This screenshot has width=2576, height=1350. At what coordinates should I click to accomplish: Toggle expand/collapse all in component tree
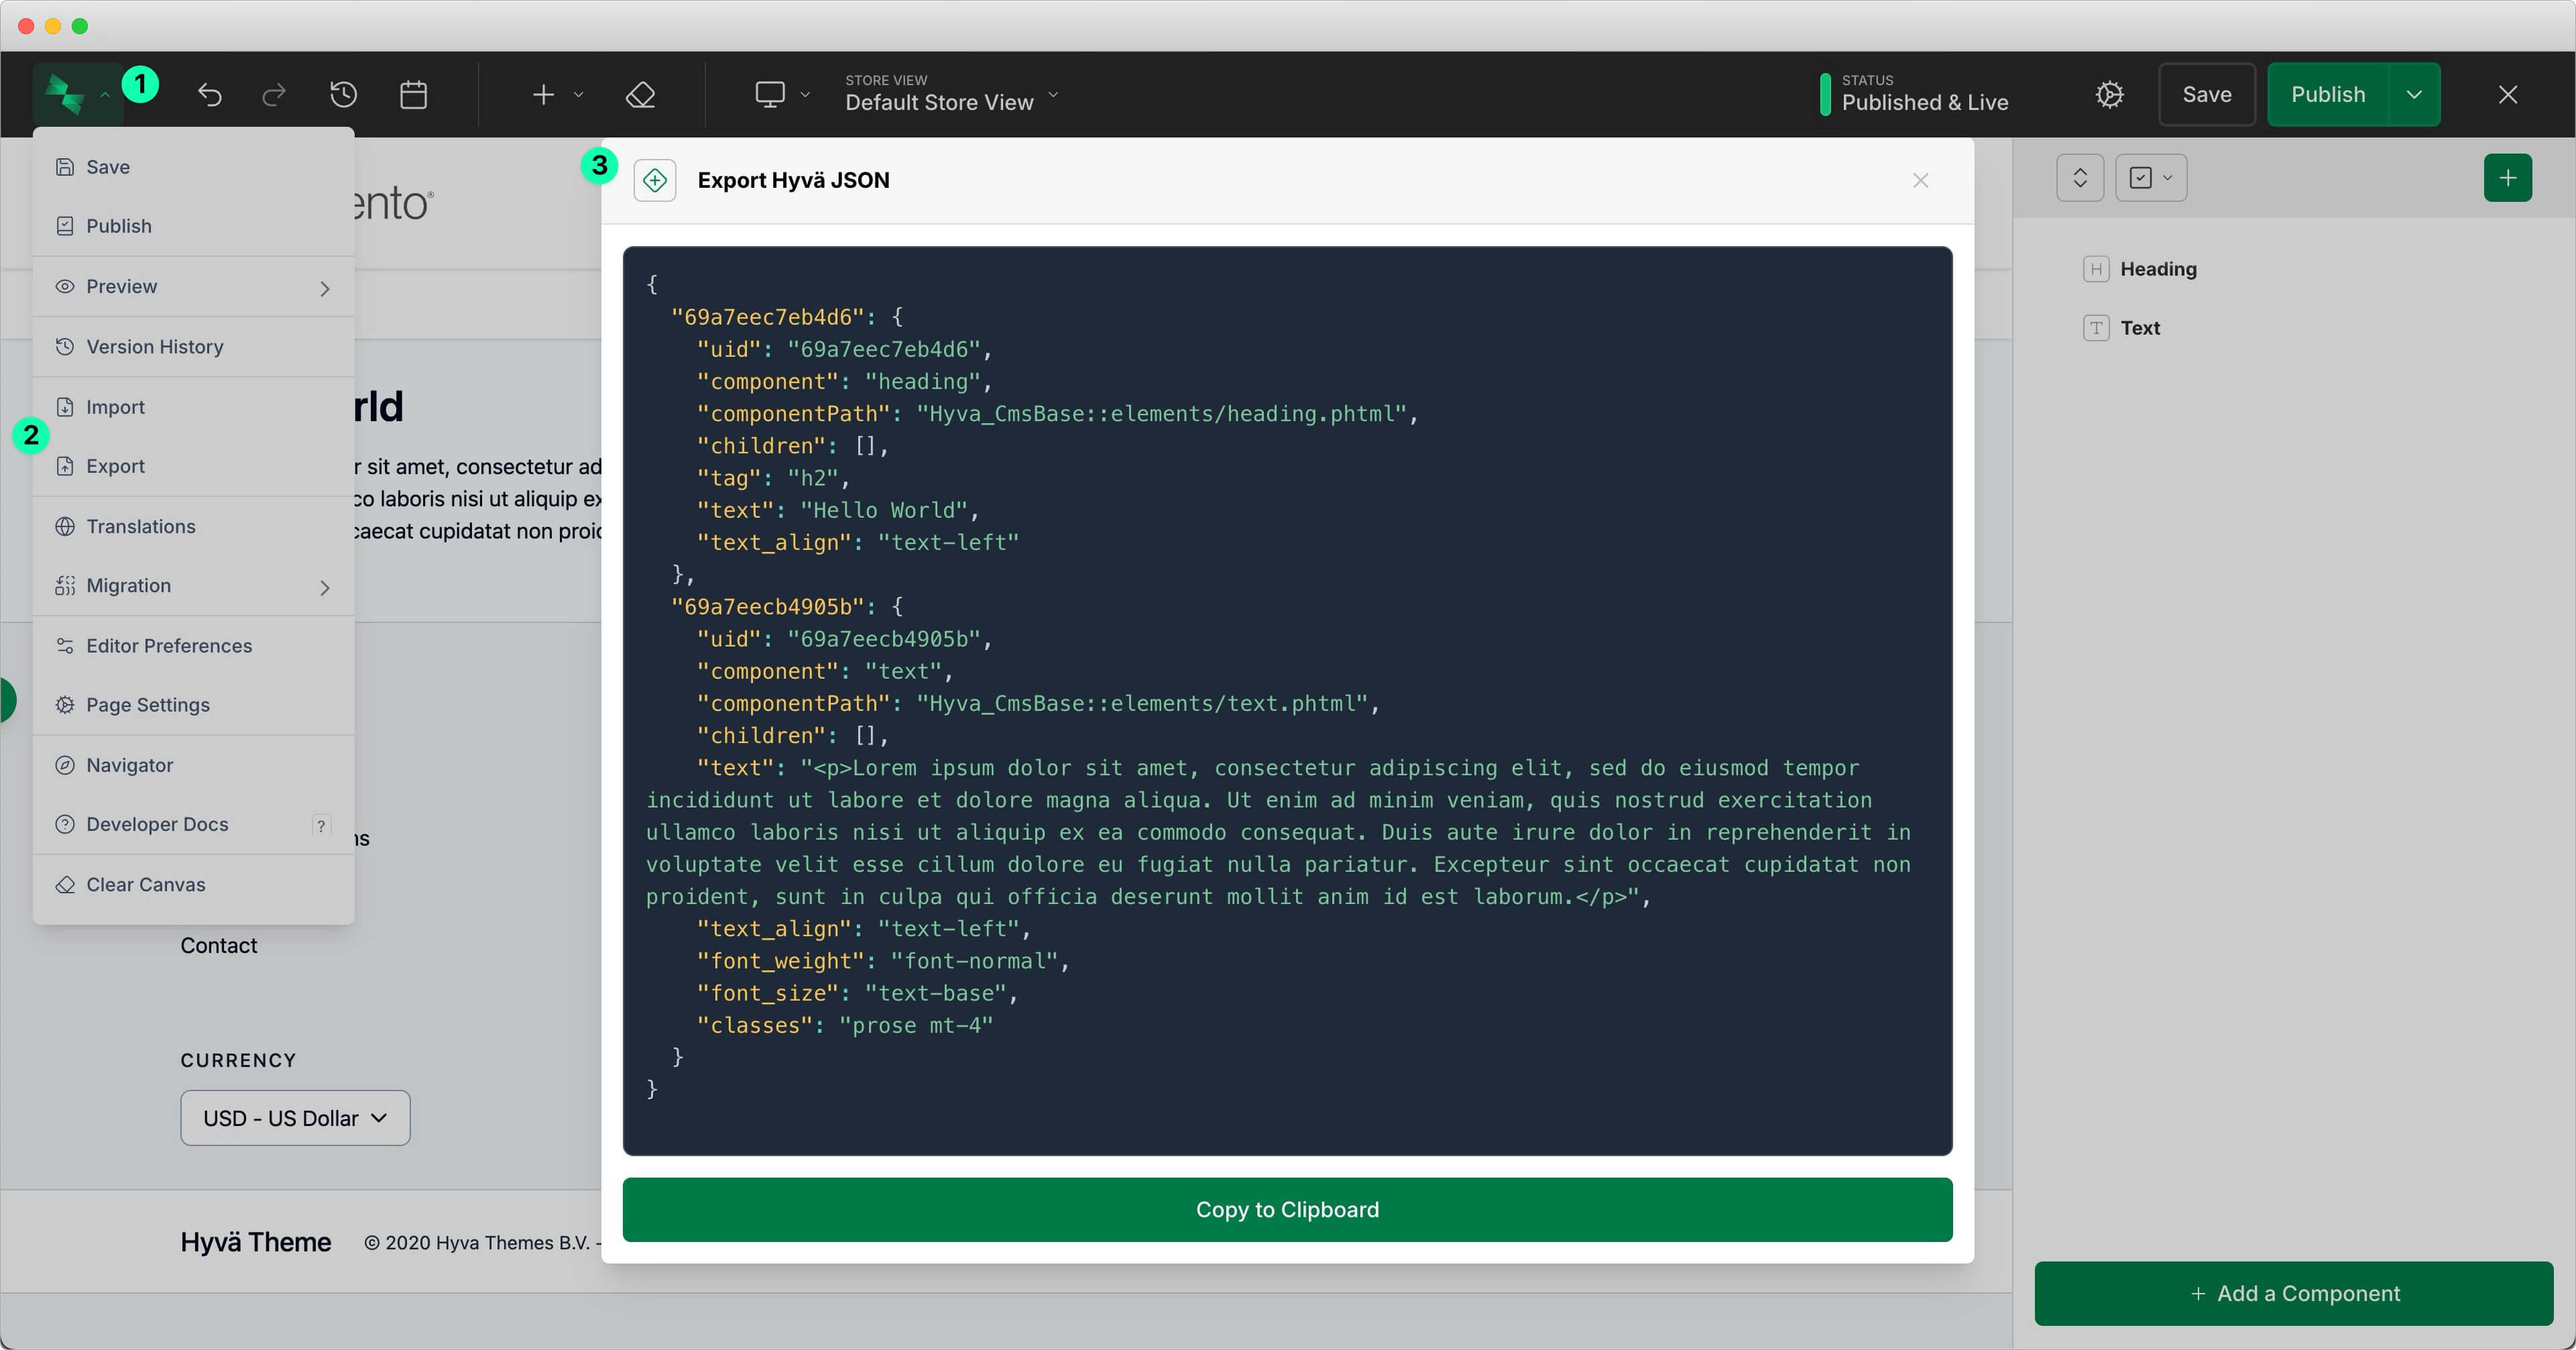(x=2080, y=178)
